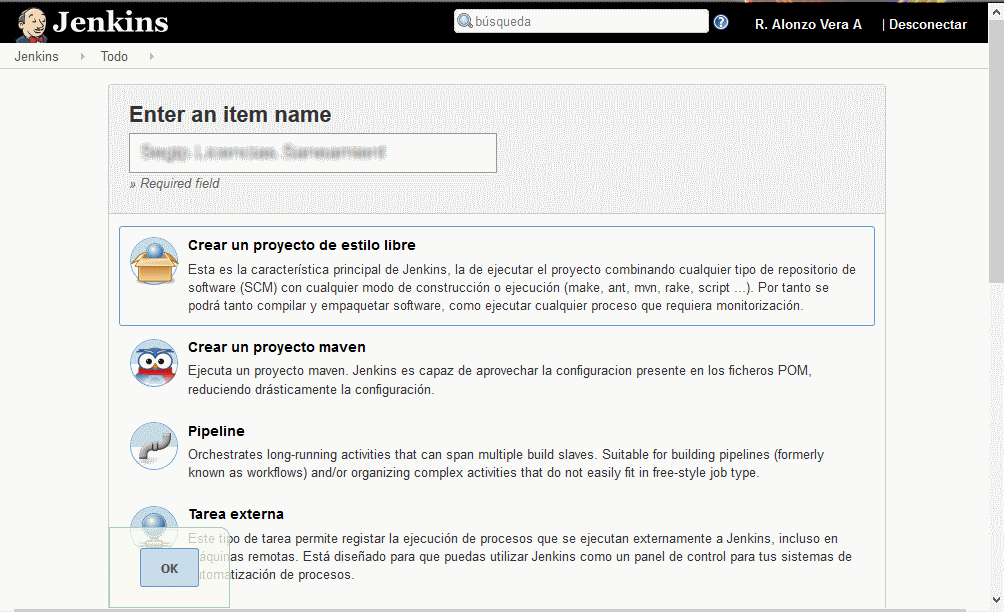The image size is (1004, 612).
Task: Click the item name input field
Action: [312, 153]
